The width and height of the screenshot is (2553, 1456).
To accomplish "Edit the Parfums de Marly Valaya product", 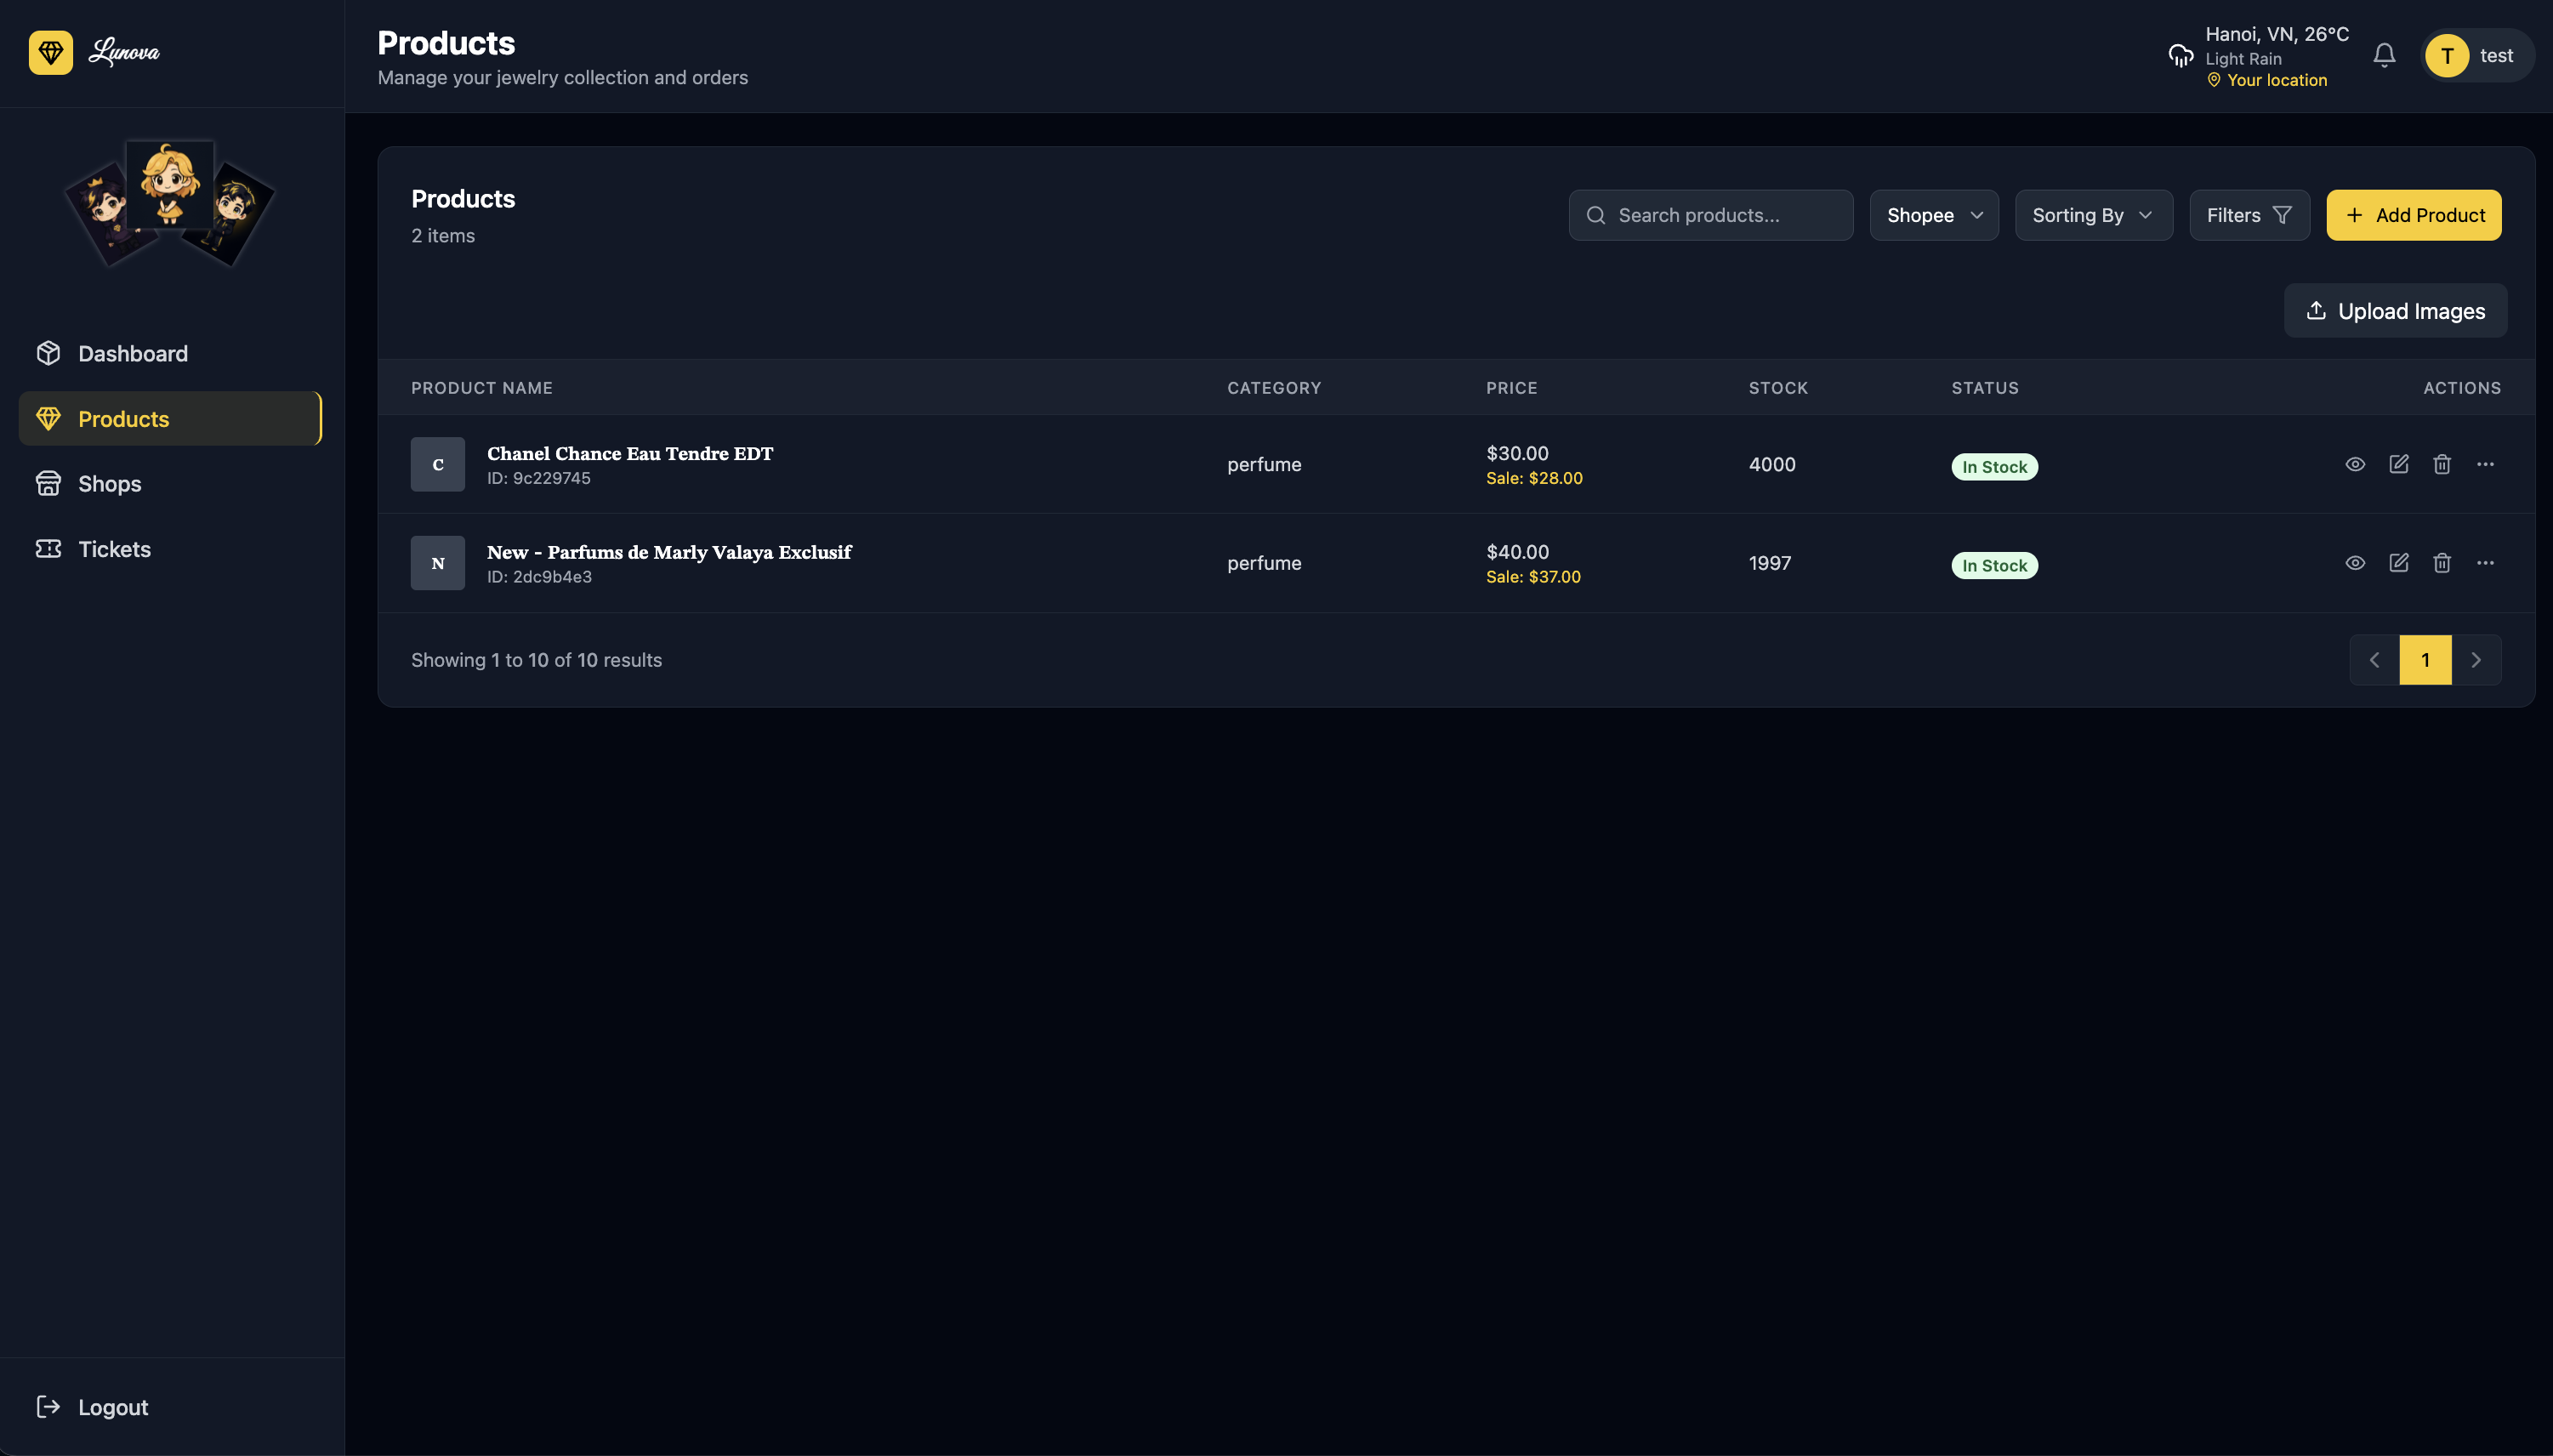I will coord(2398,563).
